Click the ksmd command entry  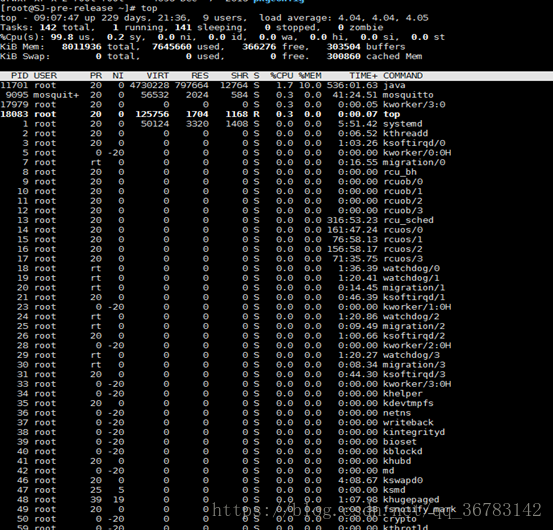[394, 490]
